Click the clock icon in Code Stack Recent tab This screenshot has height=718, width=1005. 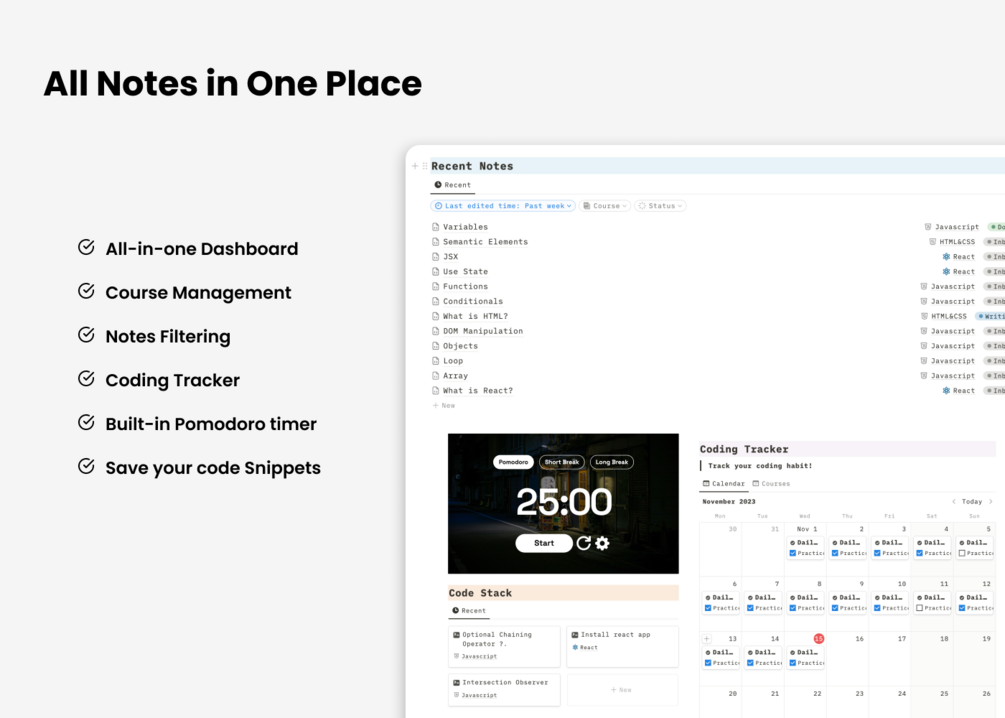pyautogui.click(x=456, y=610)
